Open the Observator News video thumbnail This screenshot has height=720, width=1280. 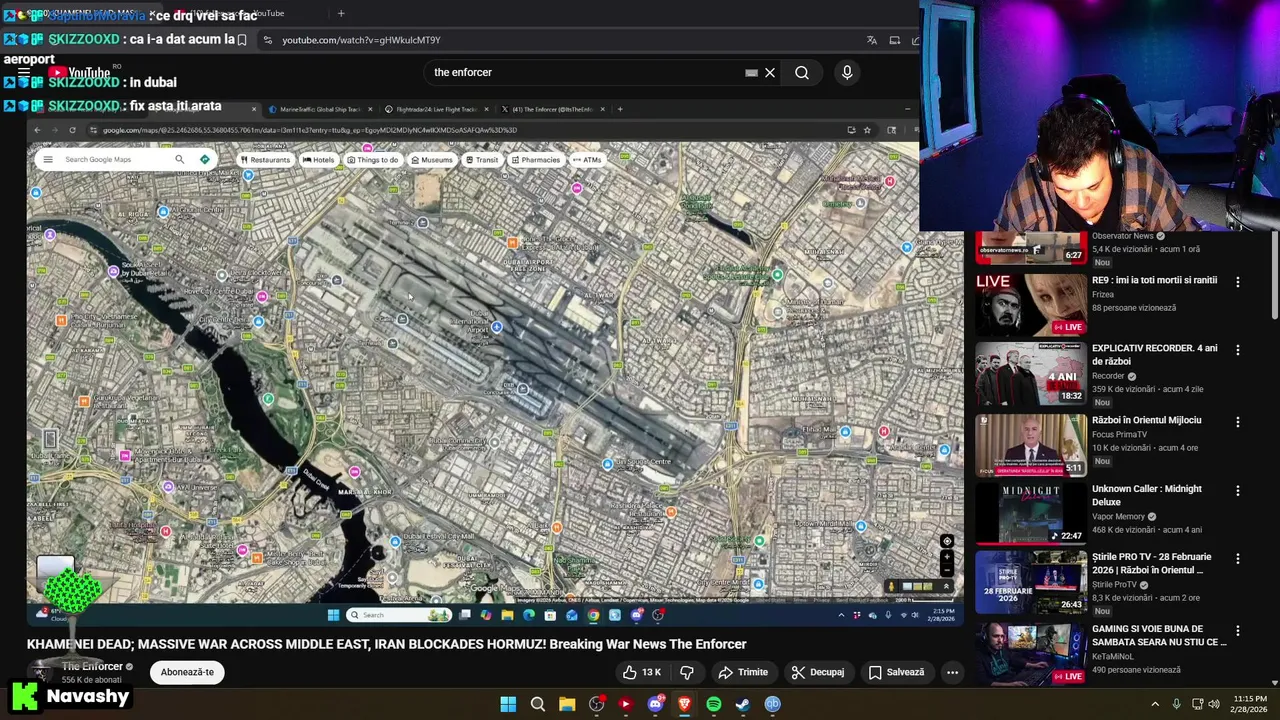1031,247
